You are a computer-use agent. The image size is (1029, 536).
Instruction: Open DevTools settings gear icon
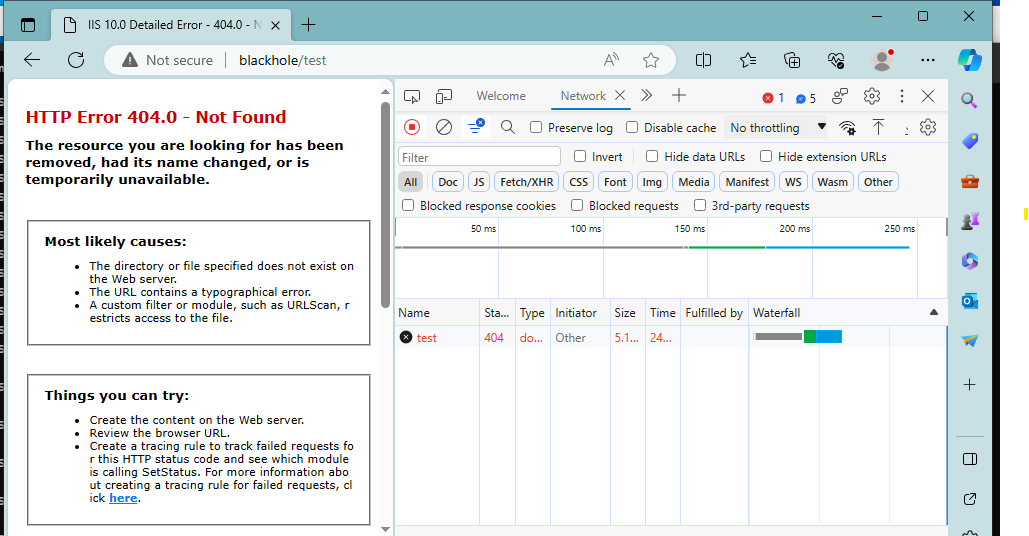pyautogui.click(x=872, y=96)
